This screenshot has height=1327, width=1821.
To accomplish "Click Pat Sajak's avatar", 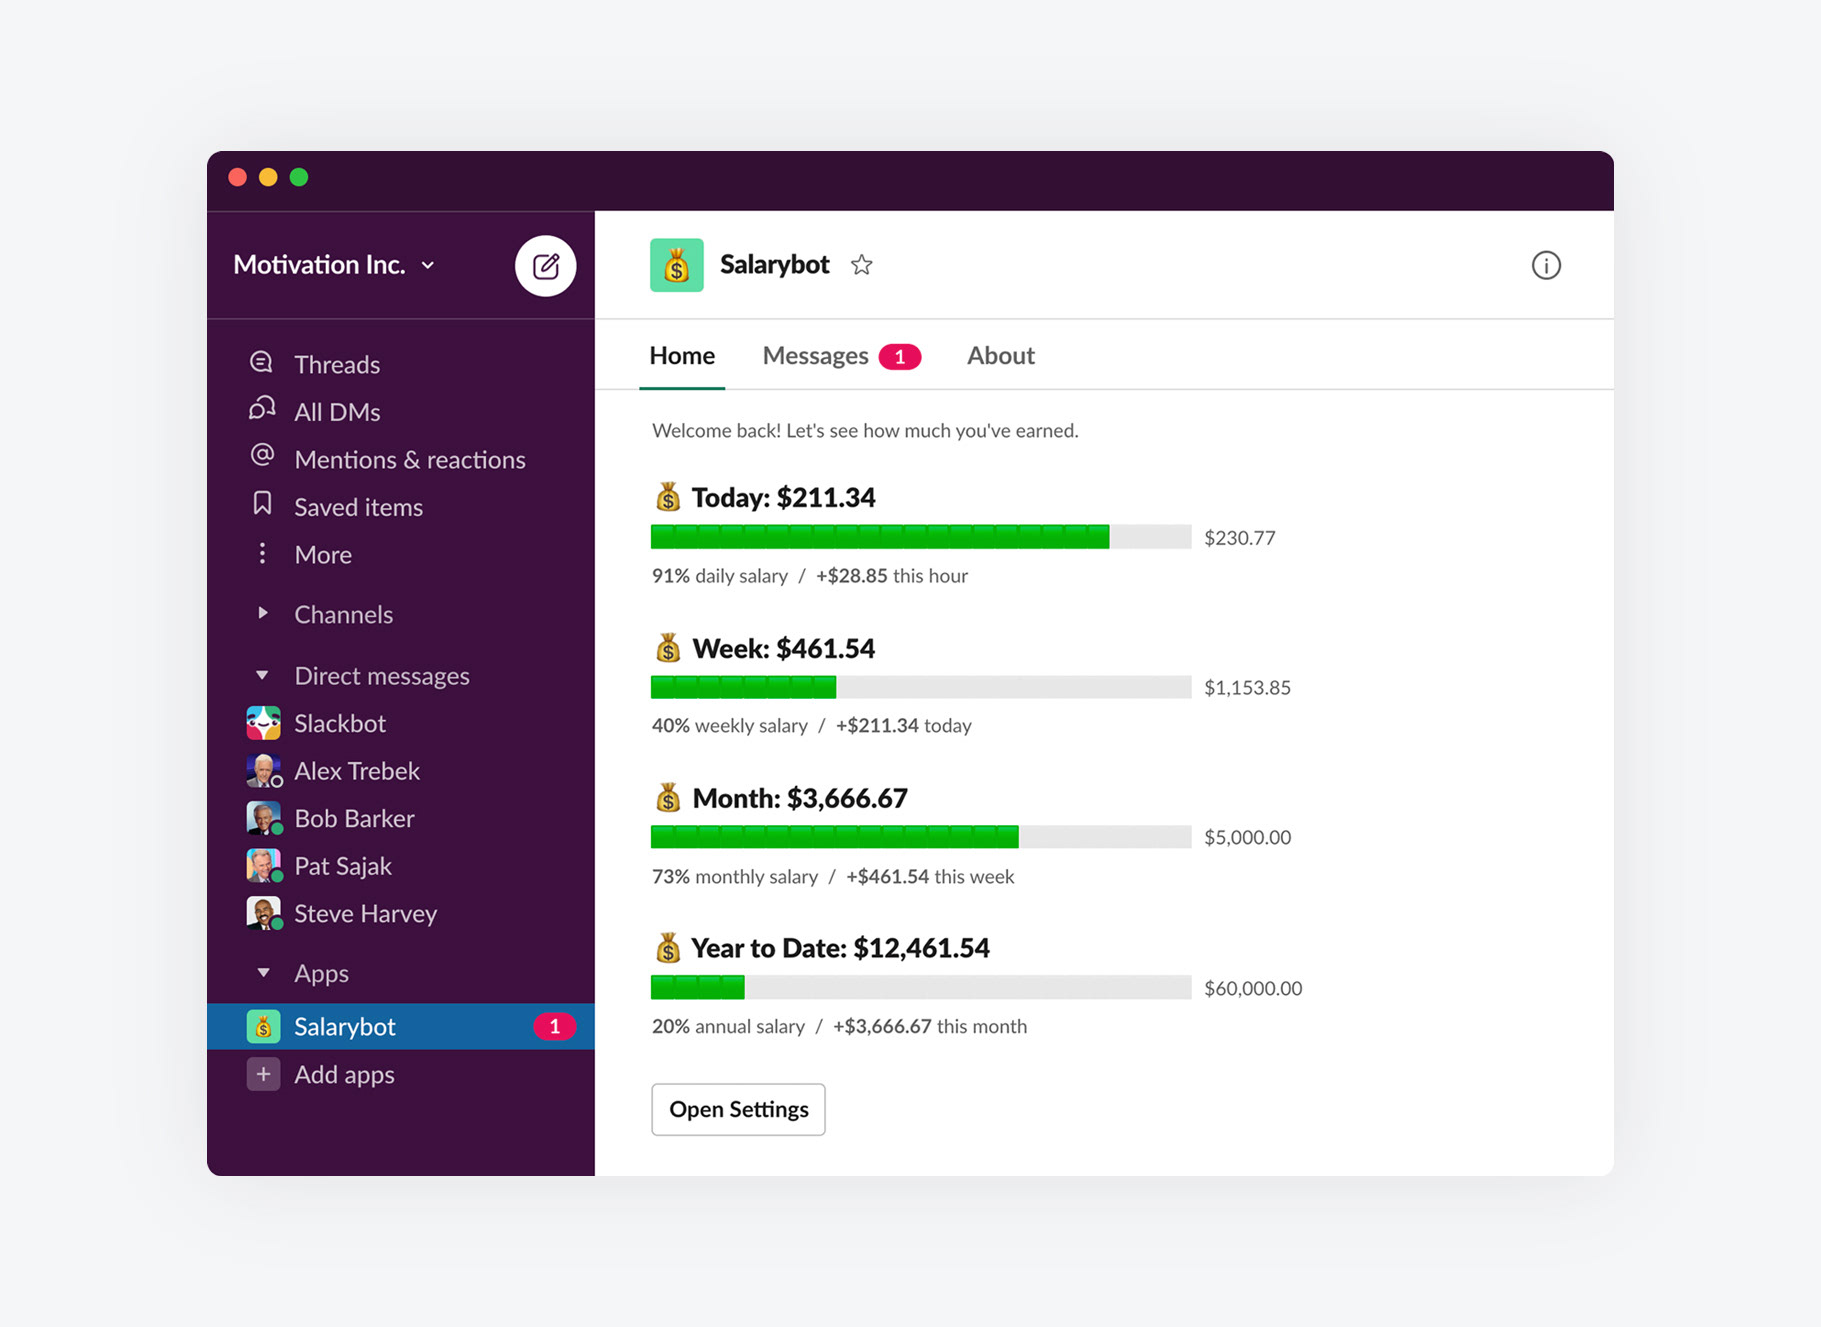I will pyautogui.click(x=263, y=866).
